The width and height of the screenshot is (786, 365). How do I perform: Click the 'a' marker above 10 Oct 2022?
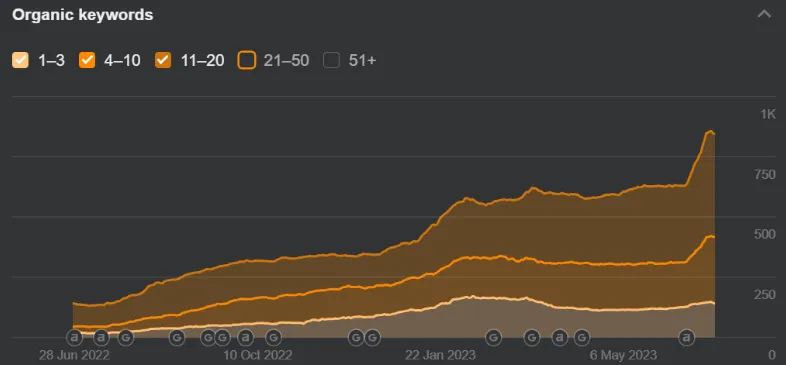pyautogui.click(x=246, y=337)
